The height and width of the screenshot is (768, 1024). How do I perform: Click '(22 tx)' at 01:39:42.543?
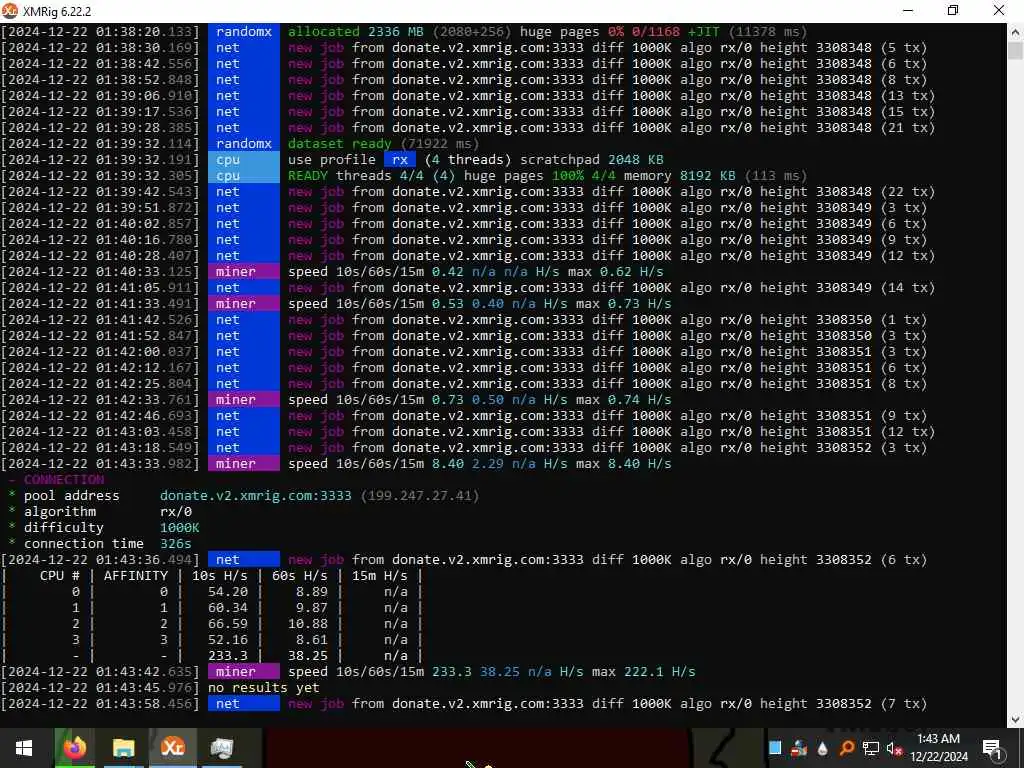(908, 191)
